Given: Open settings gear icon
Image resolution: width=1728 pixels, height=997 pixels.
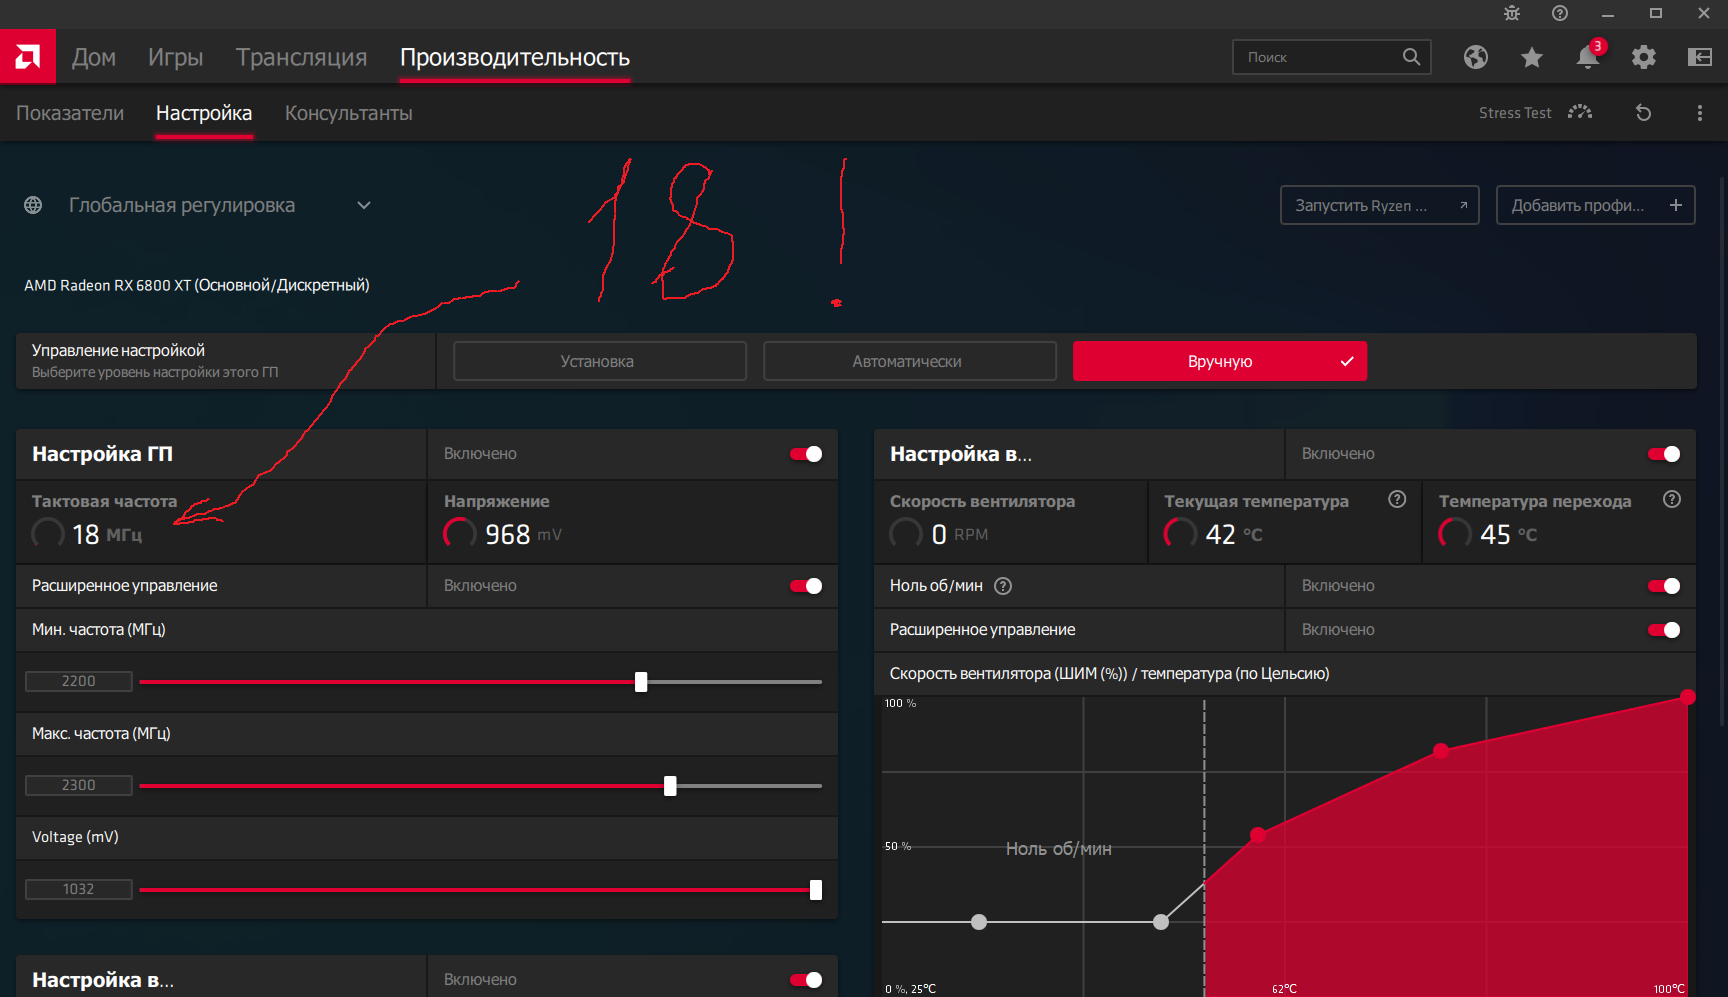Looking at the screenshot, I should point(1644,57).
